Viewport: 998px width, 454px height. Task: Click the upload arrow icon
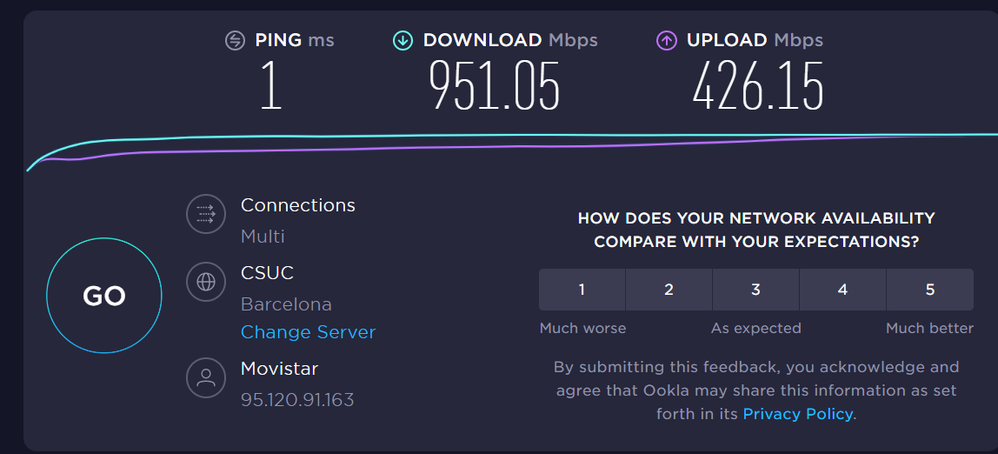tap(666, 41)
